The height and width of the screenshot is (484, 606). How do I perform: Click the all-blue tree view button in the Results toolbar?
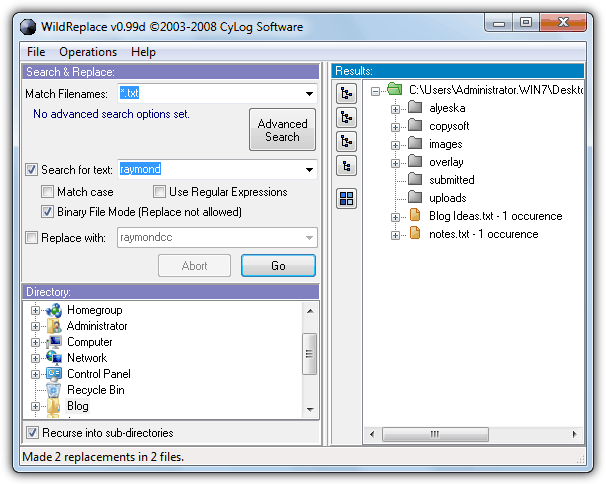pyautogui.click(x=346, y=94)
